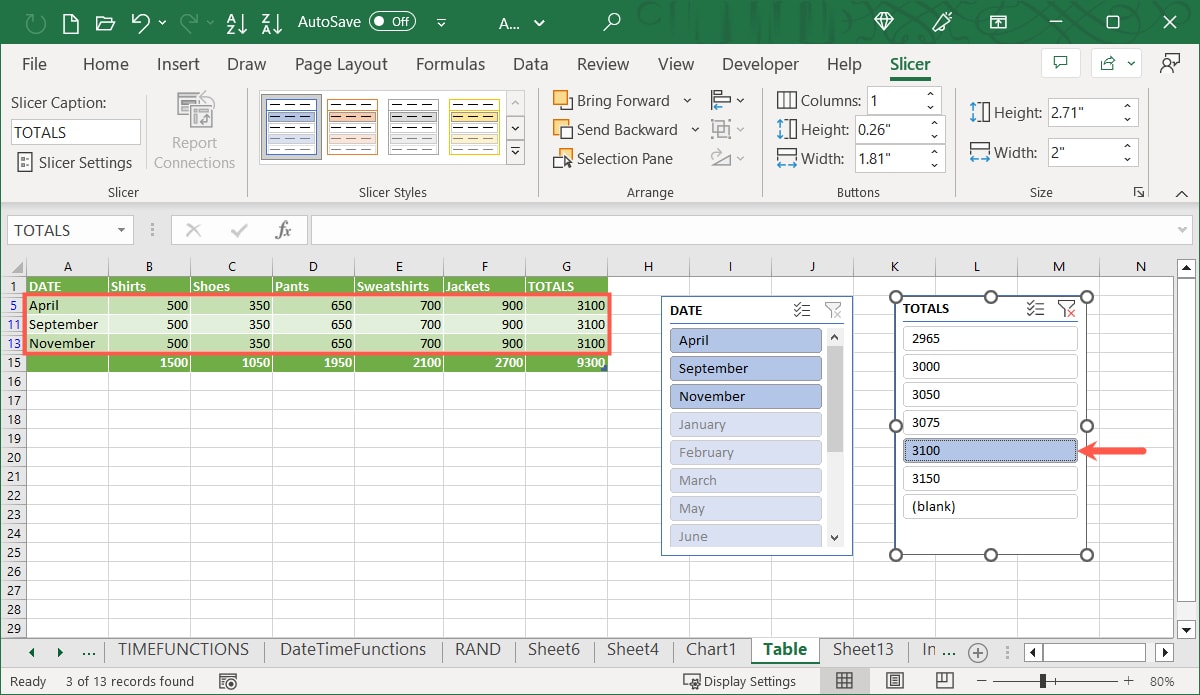Click the Sort A to Z icon

236,22
